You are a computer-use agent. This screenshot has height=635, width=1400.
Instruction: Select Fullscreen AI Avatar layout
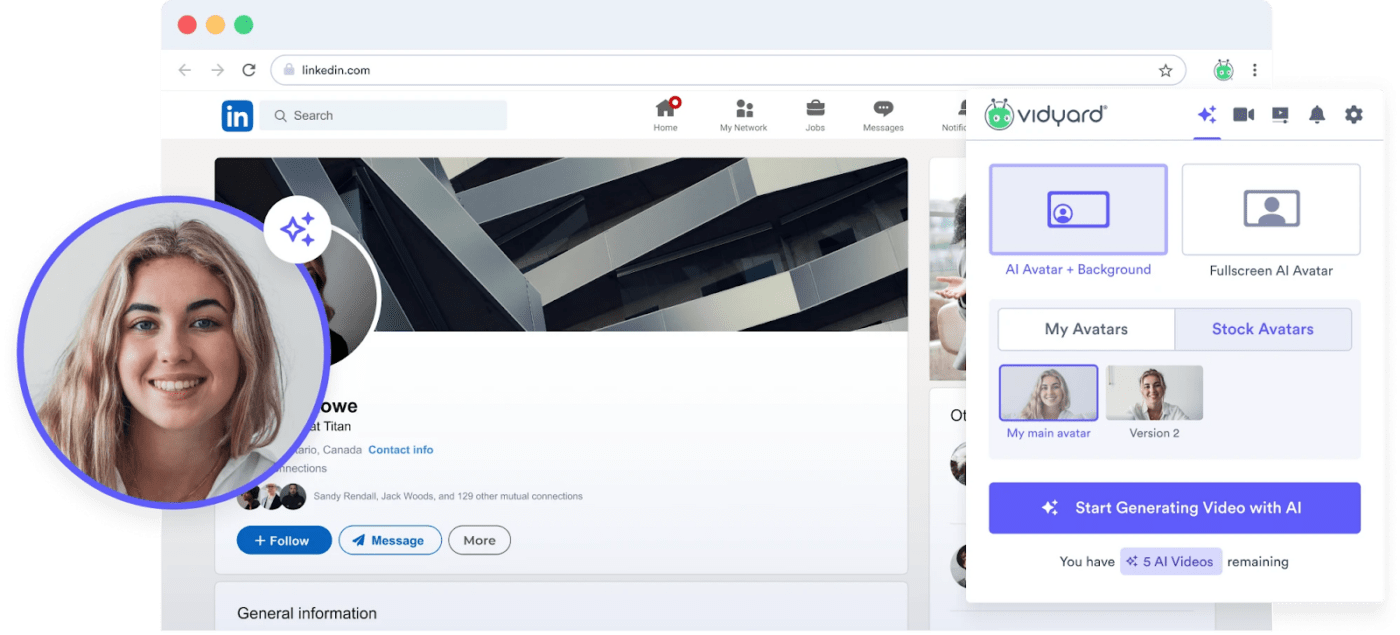pos(1271,209)
